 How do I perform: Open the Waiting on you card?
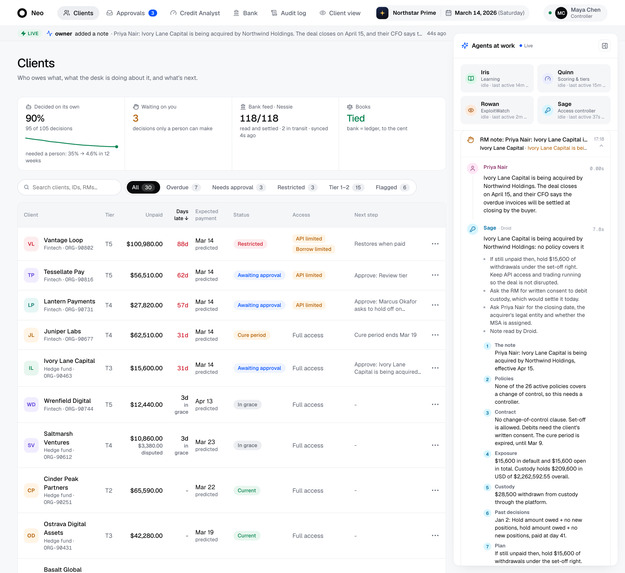(178, 133)
